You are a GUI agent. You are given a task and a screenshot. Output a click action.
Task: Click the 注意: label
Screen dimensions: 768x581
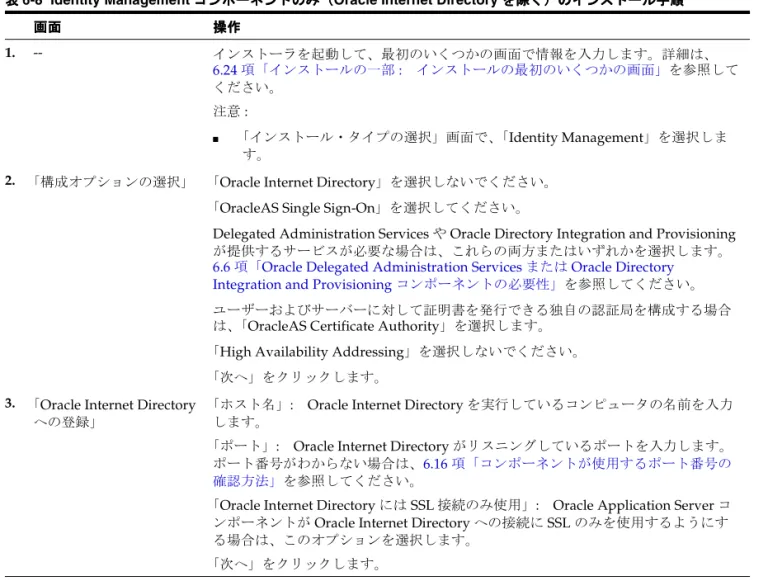tap(231, 112)
